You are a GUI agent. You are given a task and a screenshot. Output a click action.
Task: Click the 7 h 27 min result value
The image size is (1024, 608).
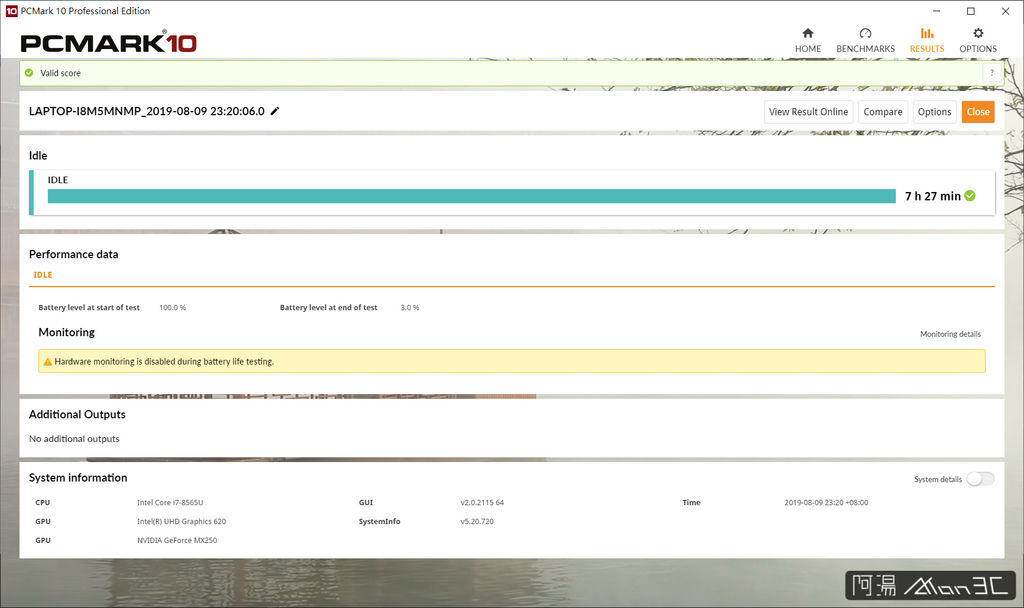point(933,196)
